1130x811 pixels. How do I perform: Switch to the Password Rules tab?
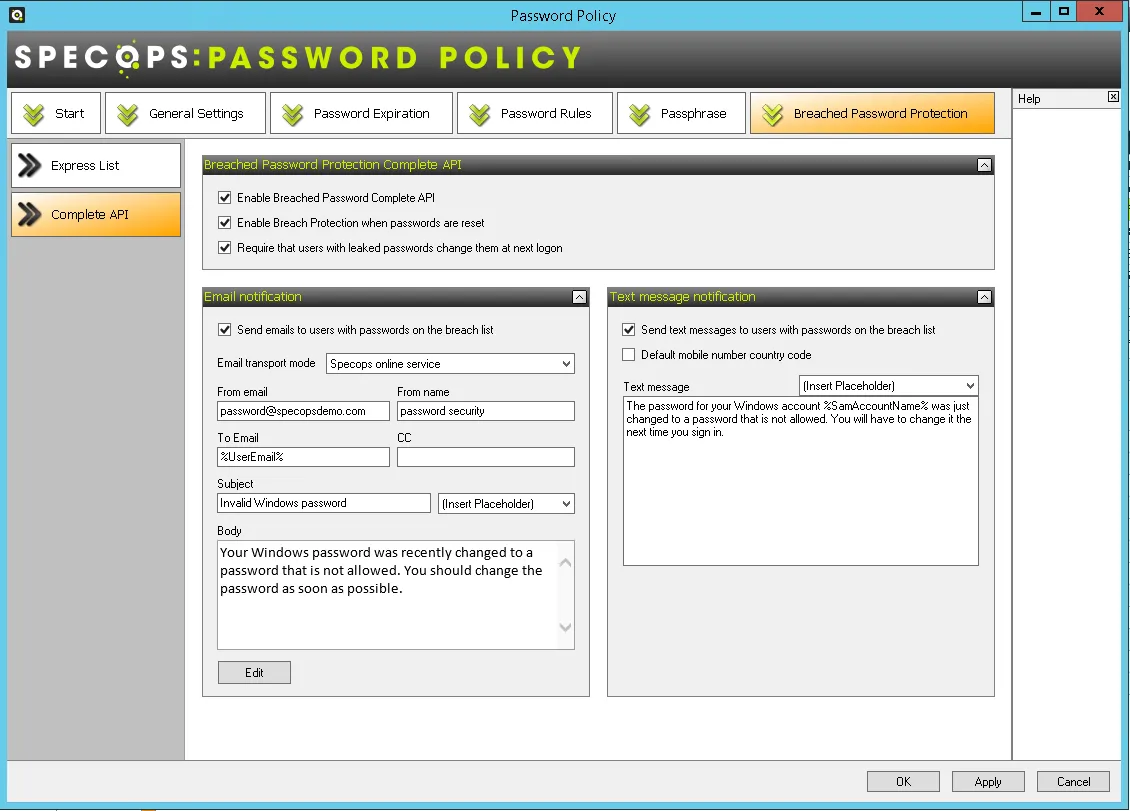[535, 113]
